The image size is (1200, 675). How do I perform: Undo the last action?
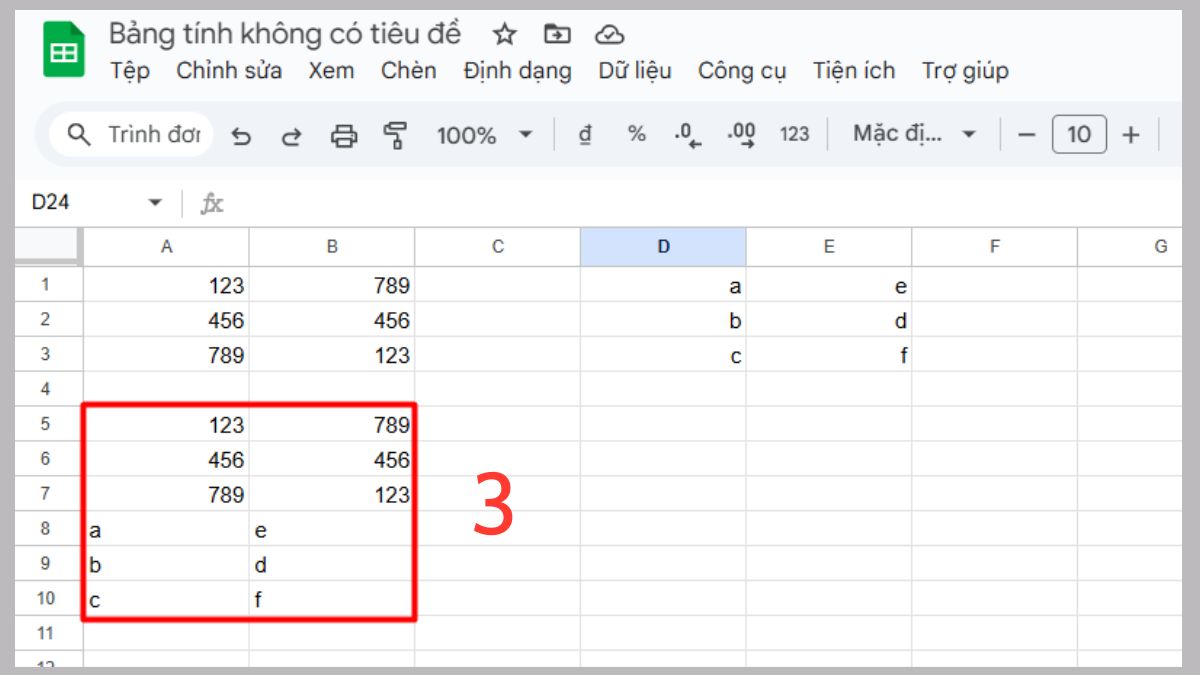coord(243,135)
